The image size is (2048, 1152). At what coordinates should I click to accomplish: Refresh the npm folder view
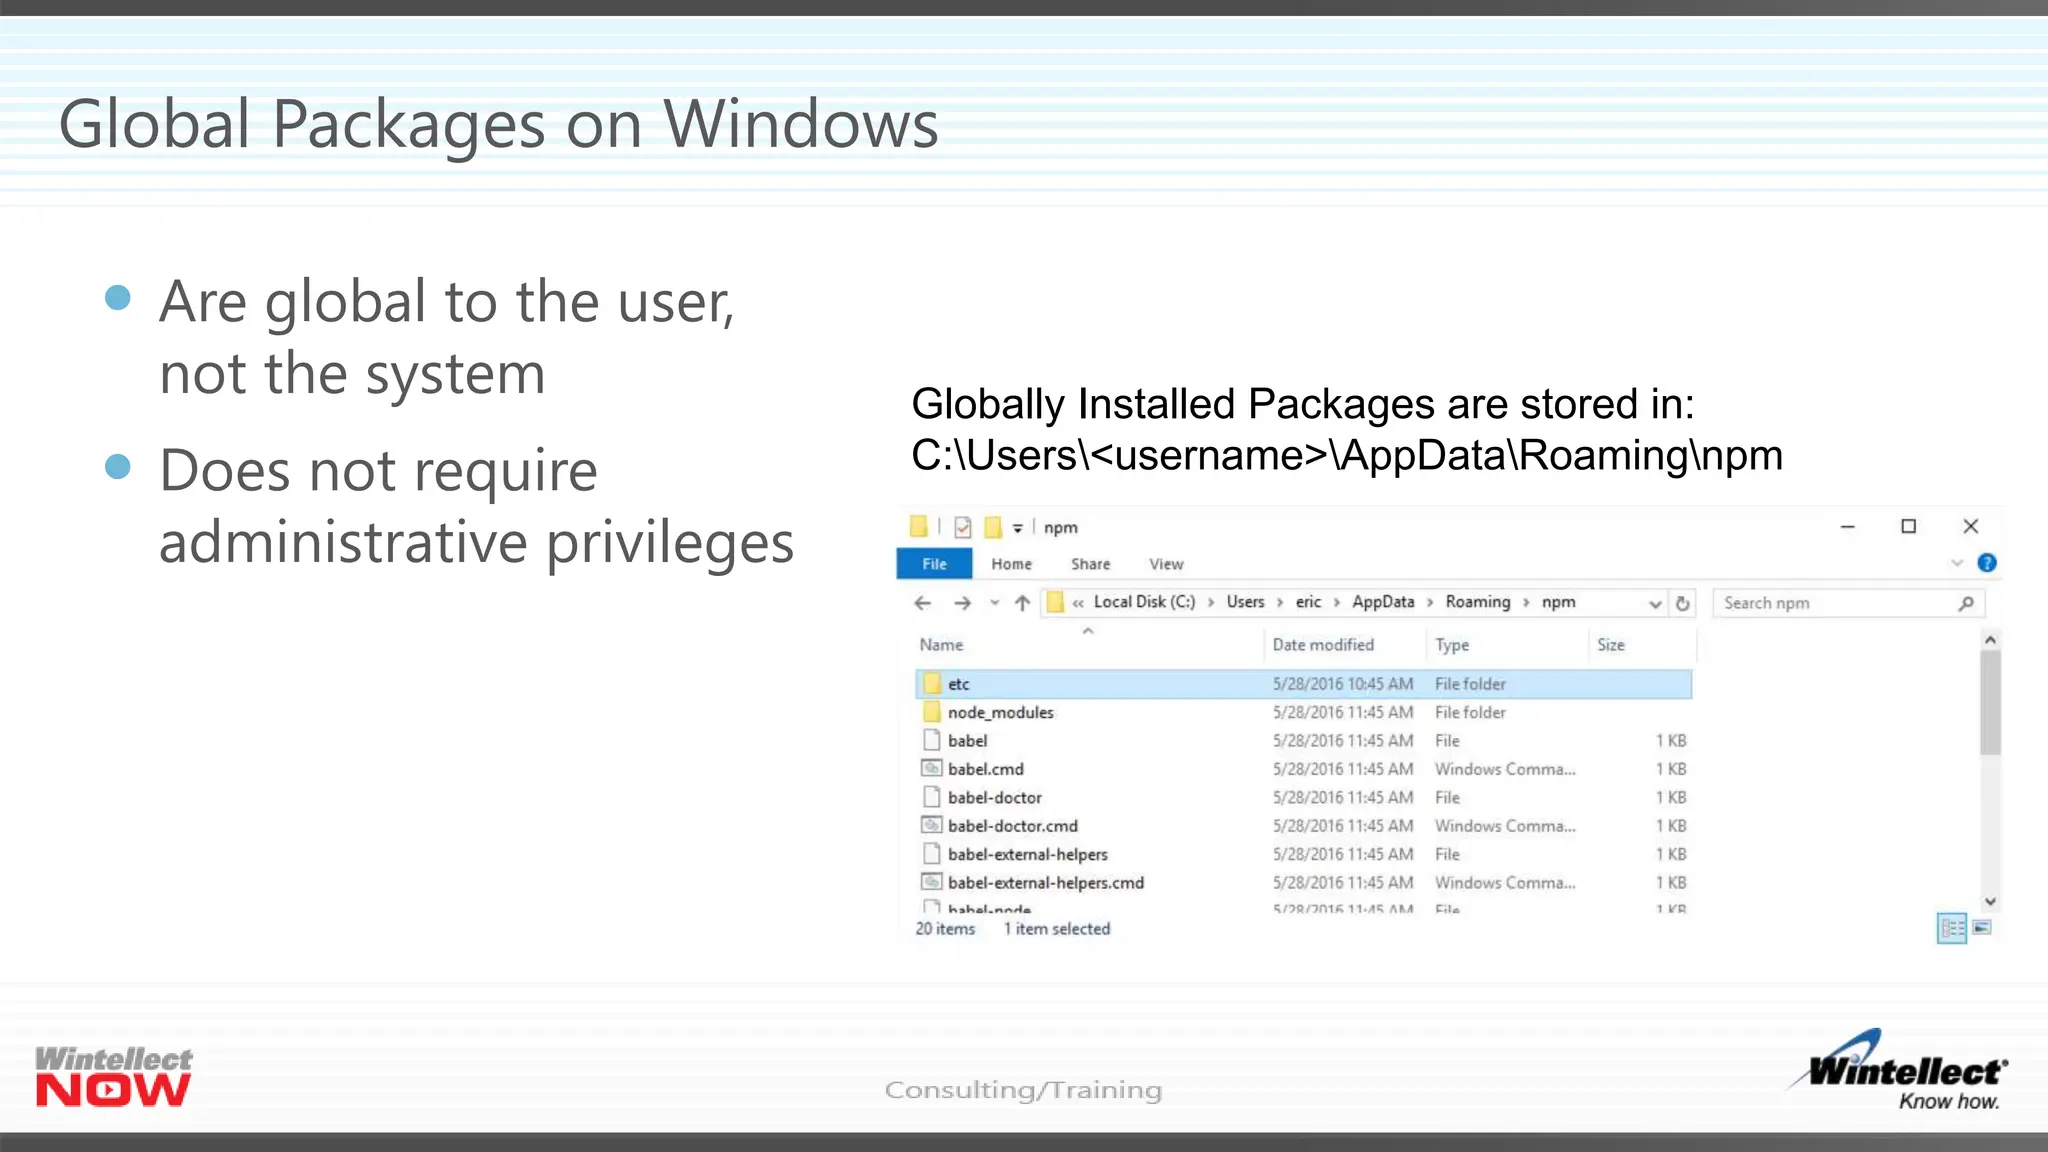coord(1682,603)
